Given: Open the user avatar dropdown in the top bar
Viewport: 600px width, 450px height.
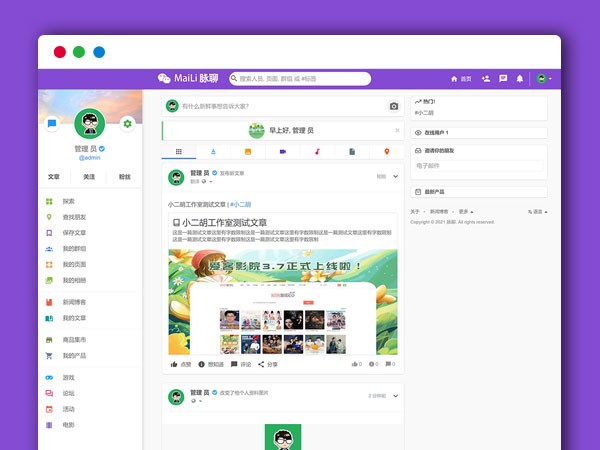Looking at the screenshot, I should click(x=543, y=79).
